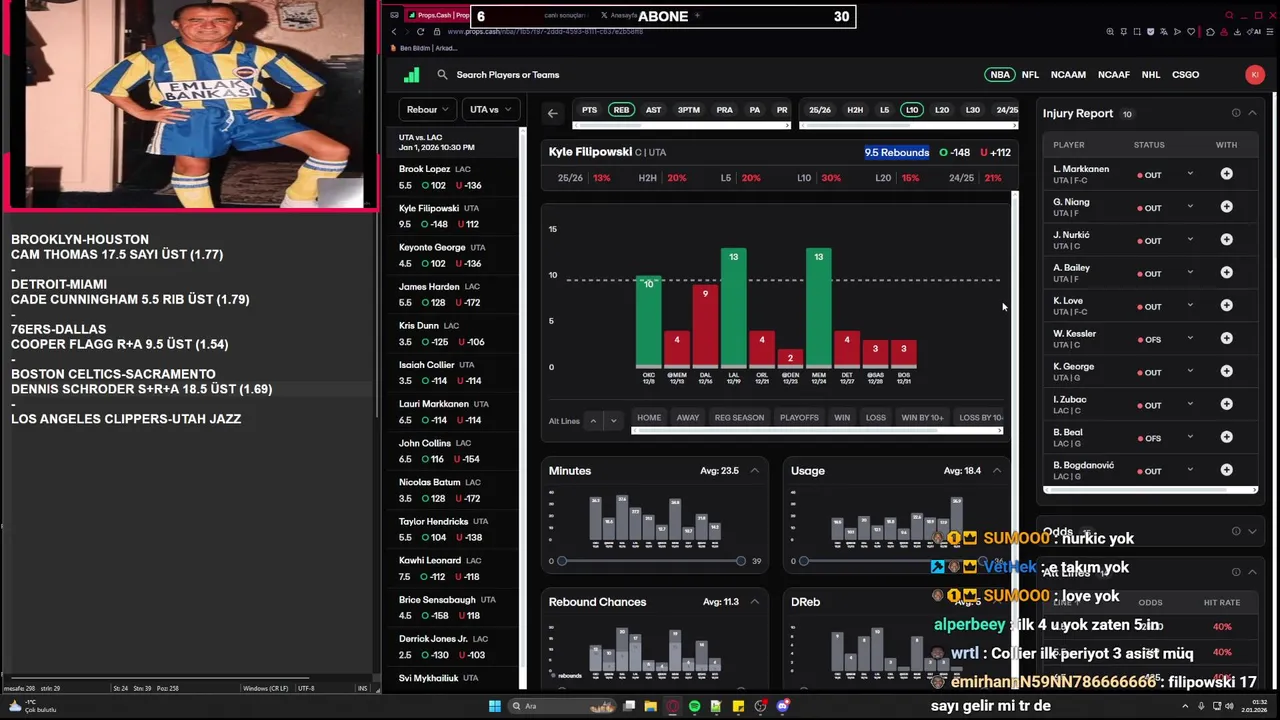
Task: Collapse the Minutes card
Action: coord(755,471)
